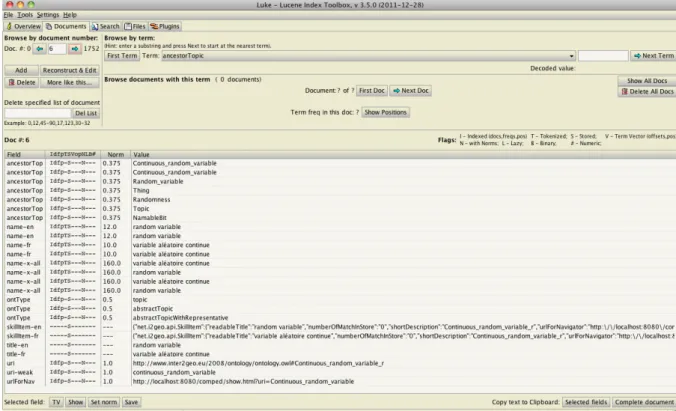Click the Next Term button
This screenshot has height=411, width=676.
tap(653, 56)
